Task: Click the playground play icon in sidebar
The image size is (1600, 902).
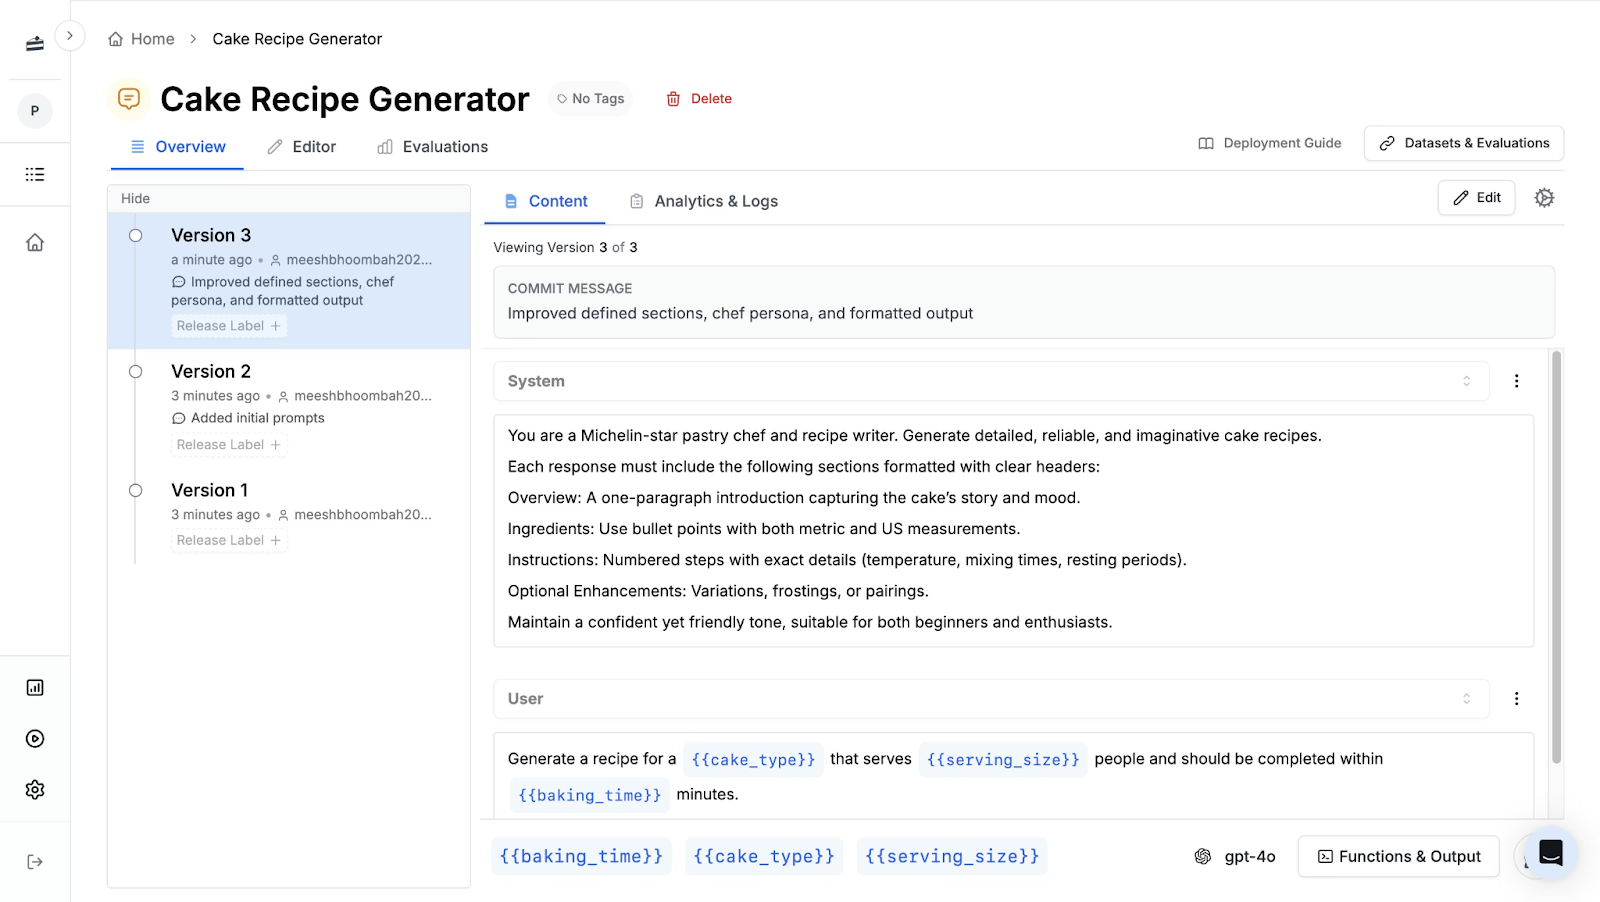Action: pyautogui.click(x=35, y=739)
